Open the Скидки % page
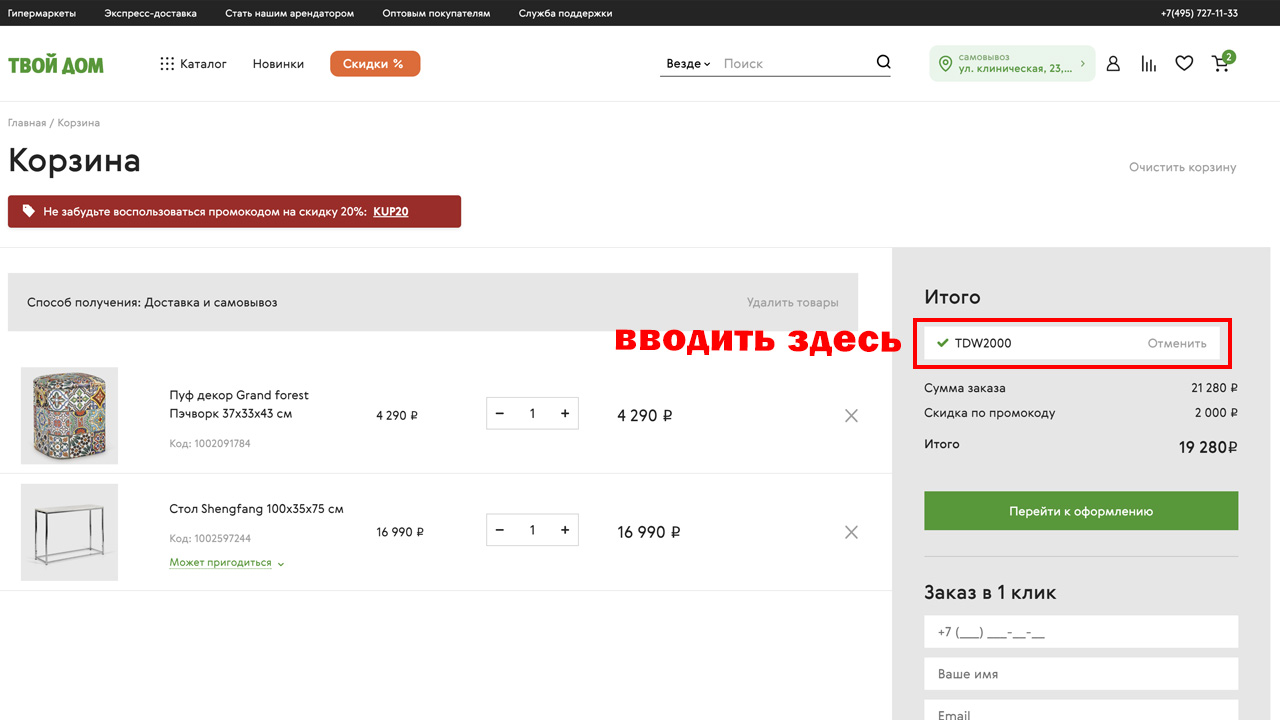Image resolution: width=1280 pixels, height=720 pixels. 375,64
